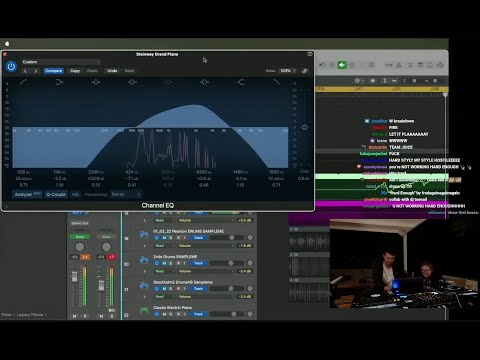This screenshot has height=360, width=480.
Task: Adjust the pan knob on left channel strip
Action: (79, 247)
